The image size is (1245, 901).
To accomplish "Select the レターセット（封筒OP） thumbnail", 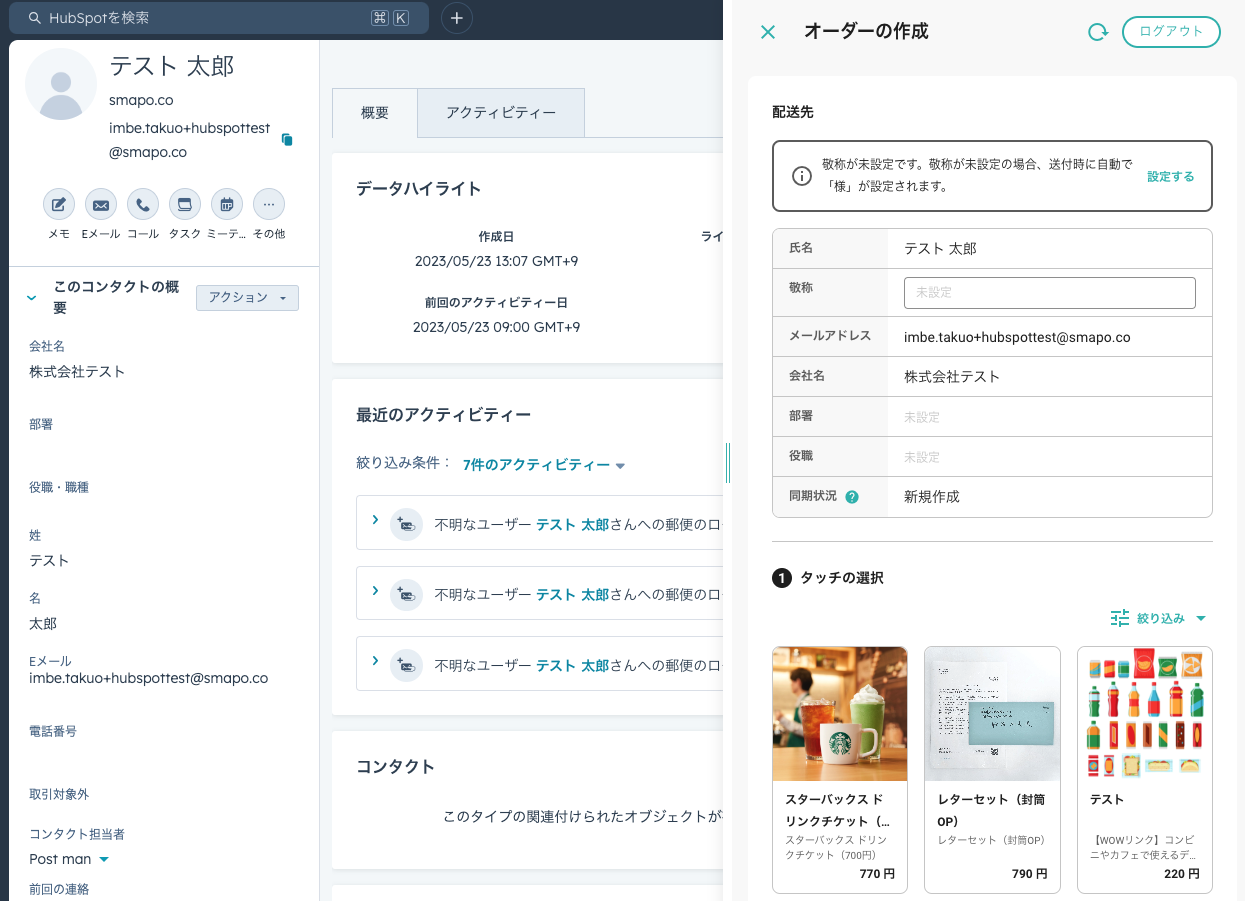I will coord(992,714).
